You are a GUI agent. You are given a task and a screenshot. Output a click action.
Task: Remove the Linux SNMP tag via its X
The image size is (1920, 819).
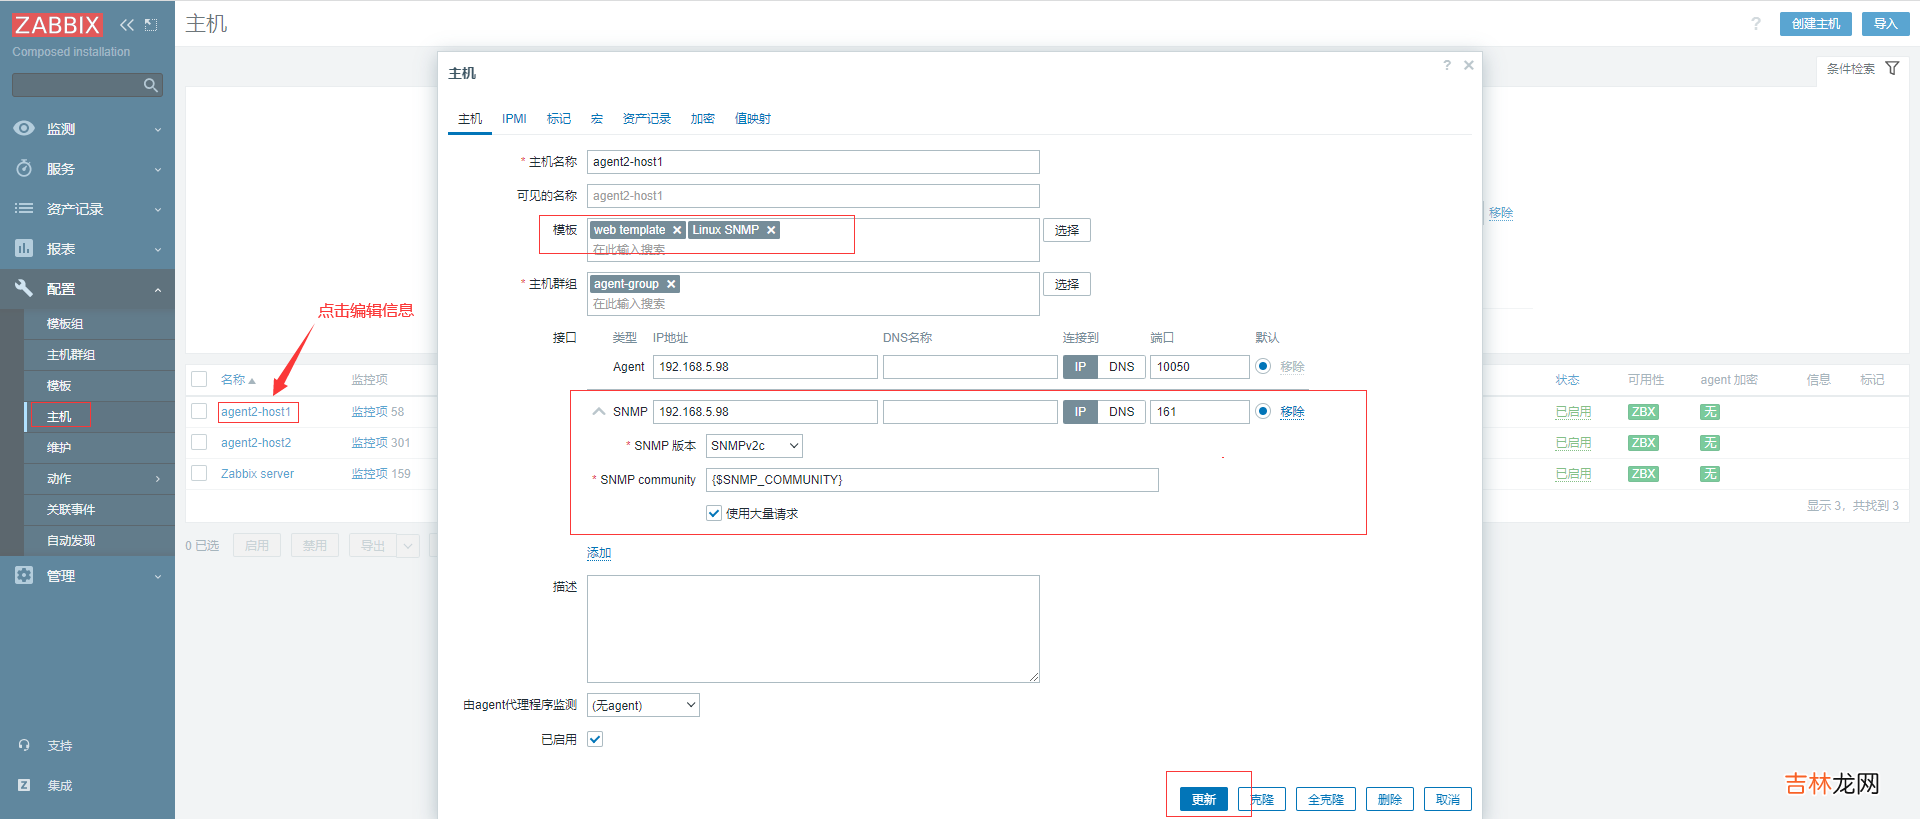(x=771, y=230)
